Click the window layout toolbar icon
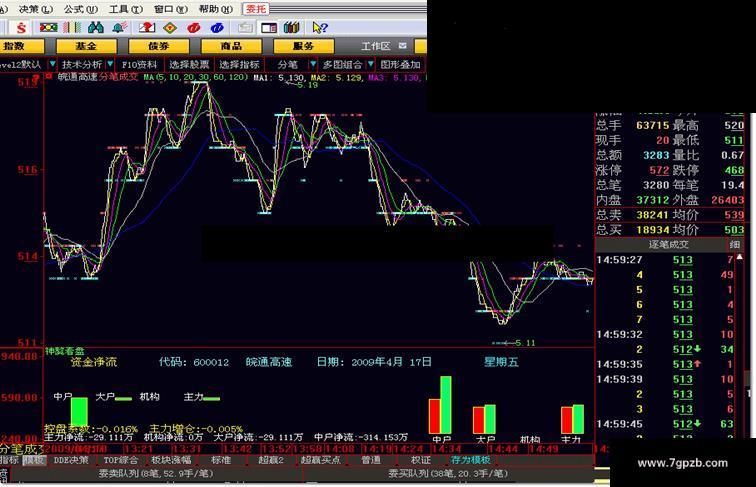 pos(269,28)
